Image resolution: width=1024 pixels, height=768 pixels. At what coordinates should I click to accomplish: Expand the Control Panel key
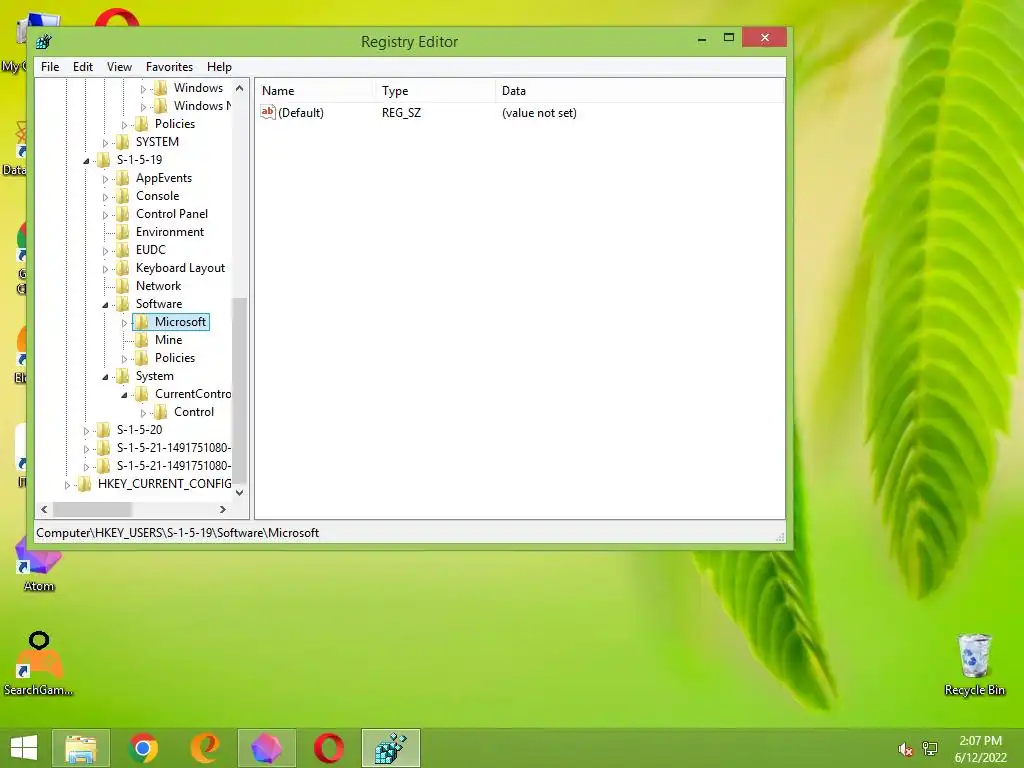105,215
